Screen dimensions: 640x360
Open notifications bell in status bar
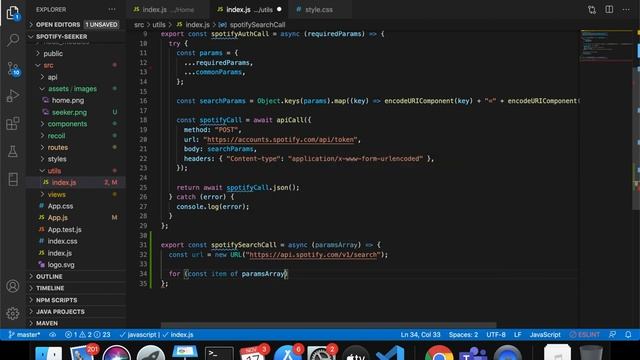pos(628,335)
